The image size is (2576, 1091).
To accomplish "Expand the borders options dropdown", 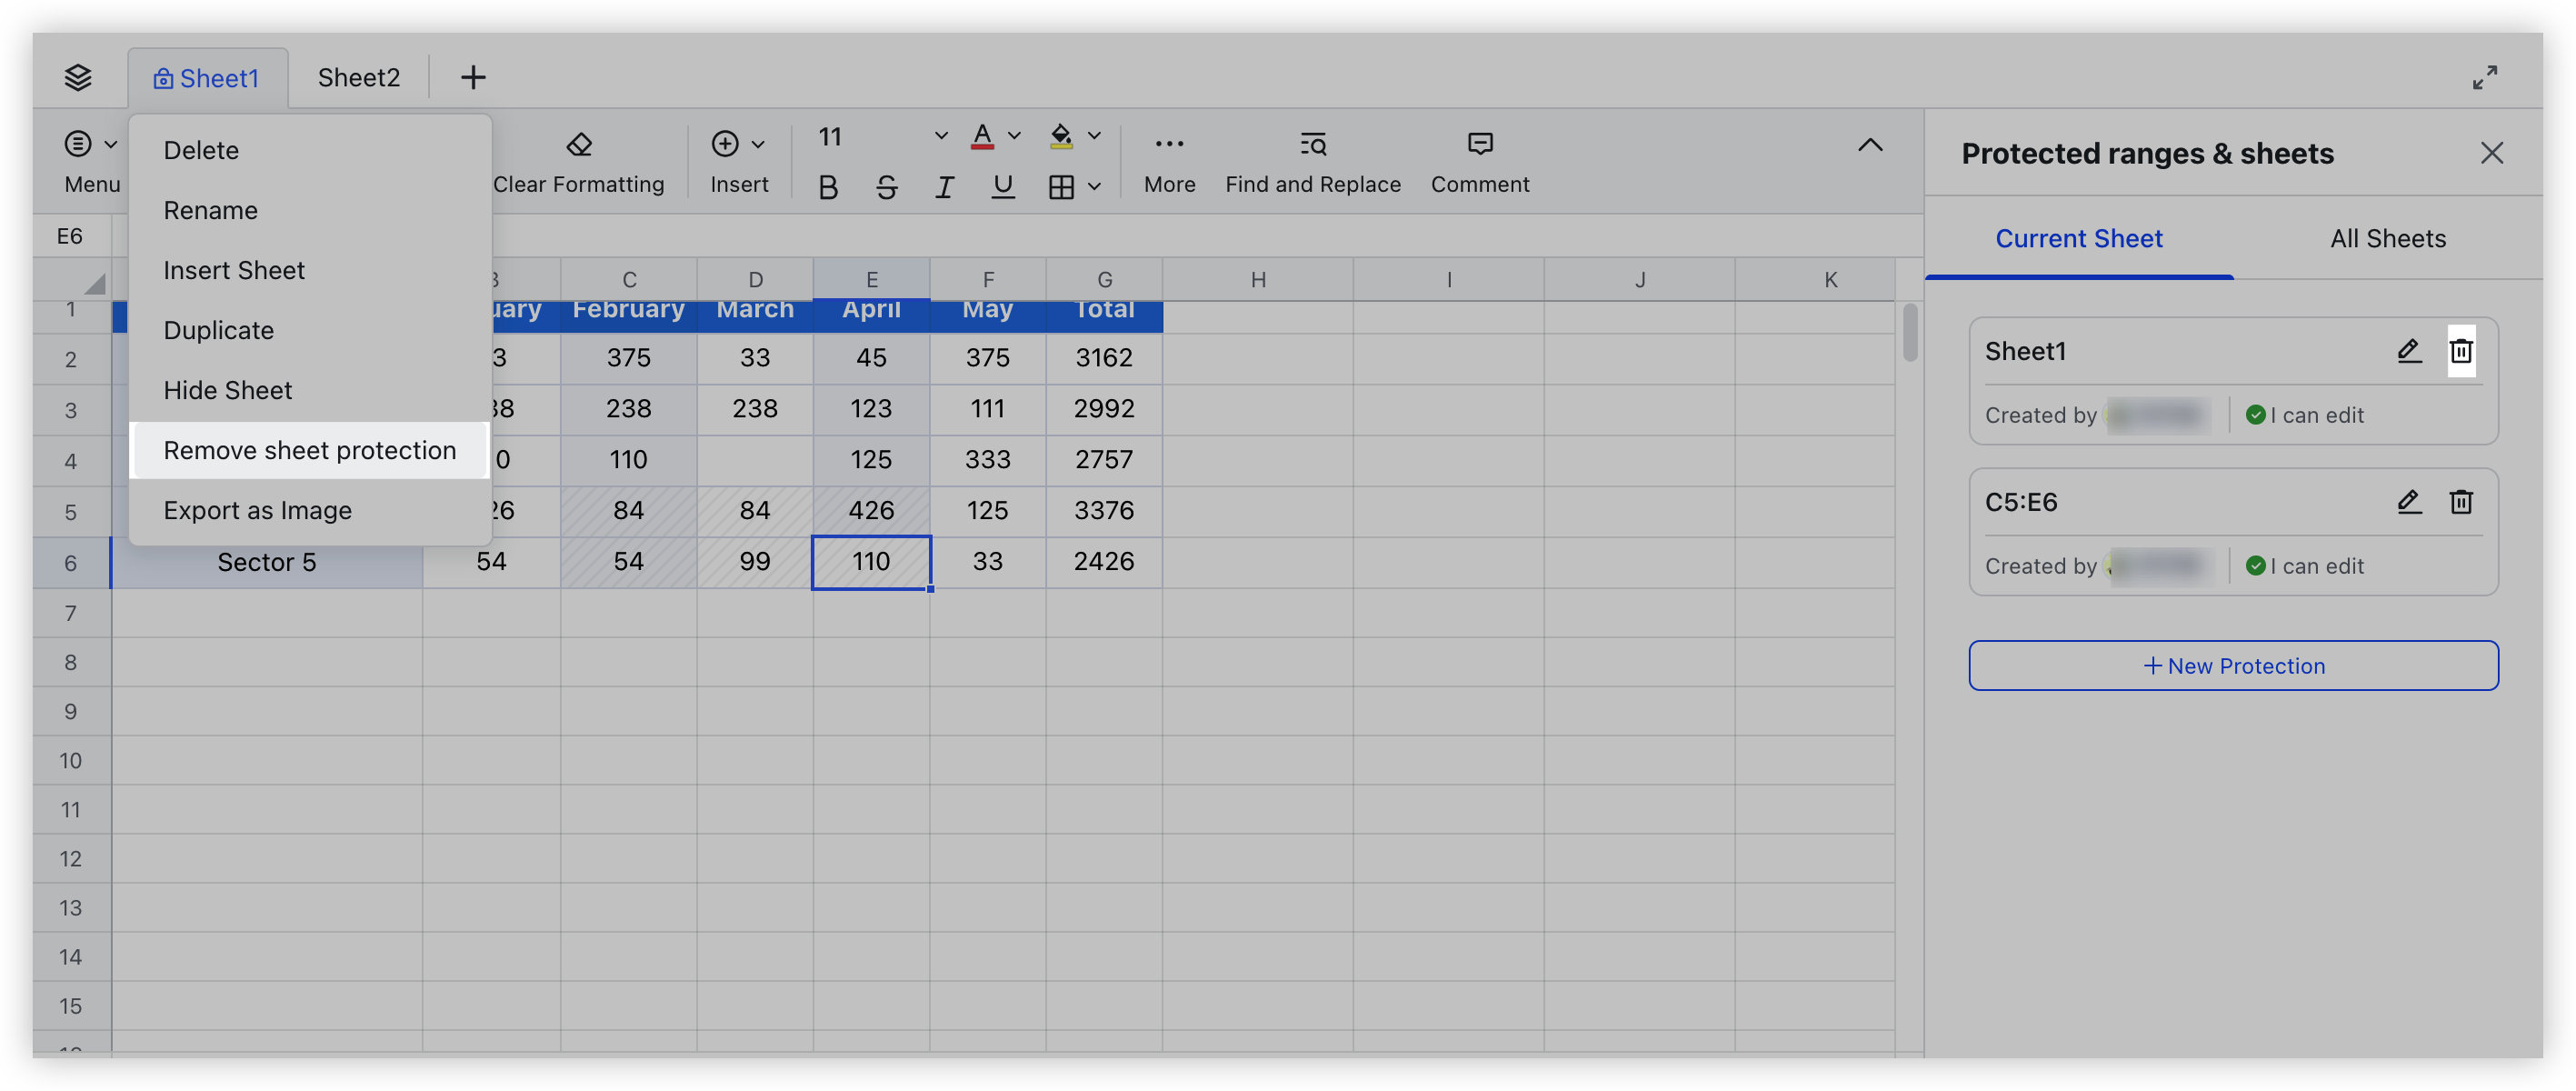I will (1094, 186).
